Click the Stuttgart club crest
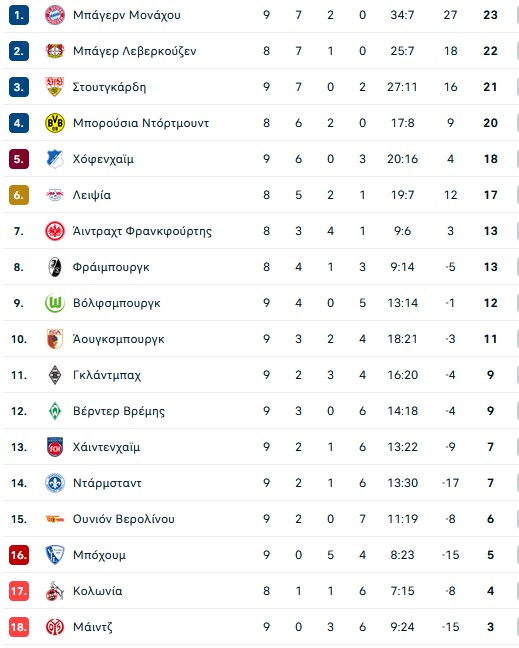The width and height of the screenshot is (519, 648). click(55, 87)
